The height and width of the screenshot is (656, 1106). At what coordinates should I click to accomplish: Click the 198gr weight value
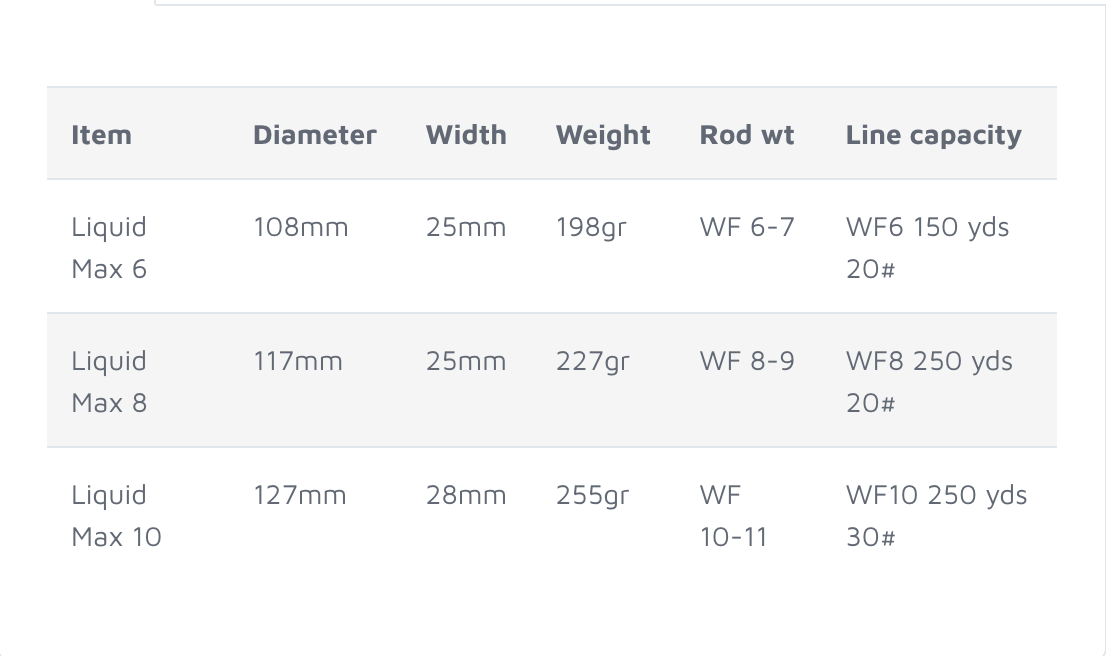[x=591, y=228]
